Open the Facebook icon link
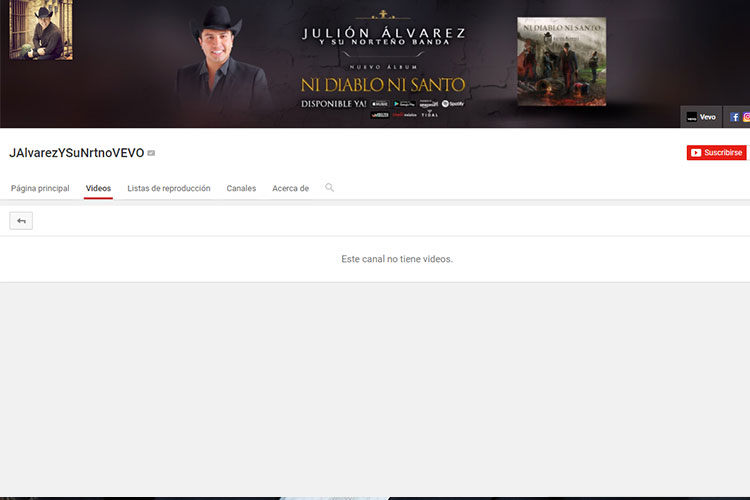The image size is (750, 500). point(734,117)
